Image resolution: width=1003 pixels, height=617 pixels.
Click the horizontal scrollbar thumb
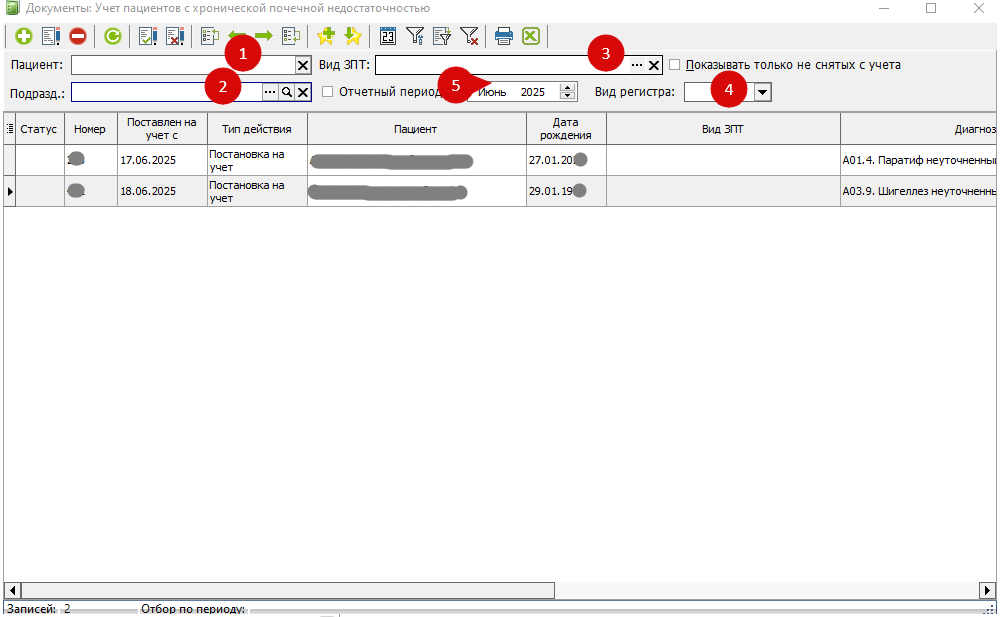[288, 590]
